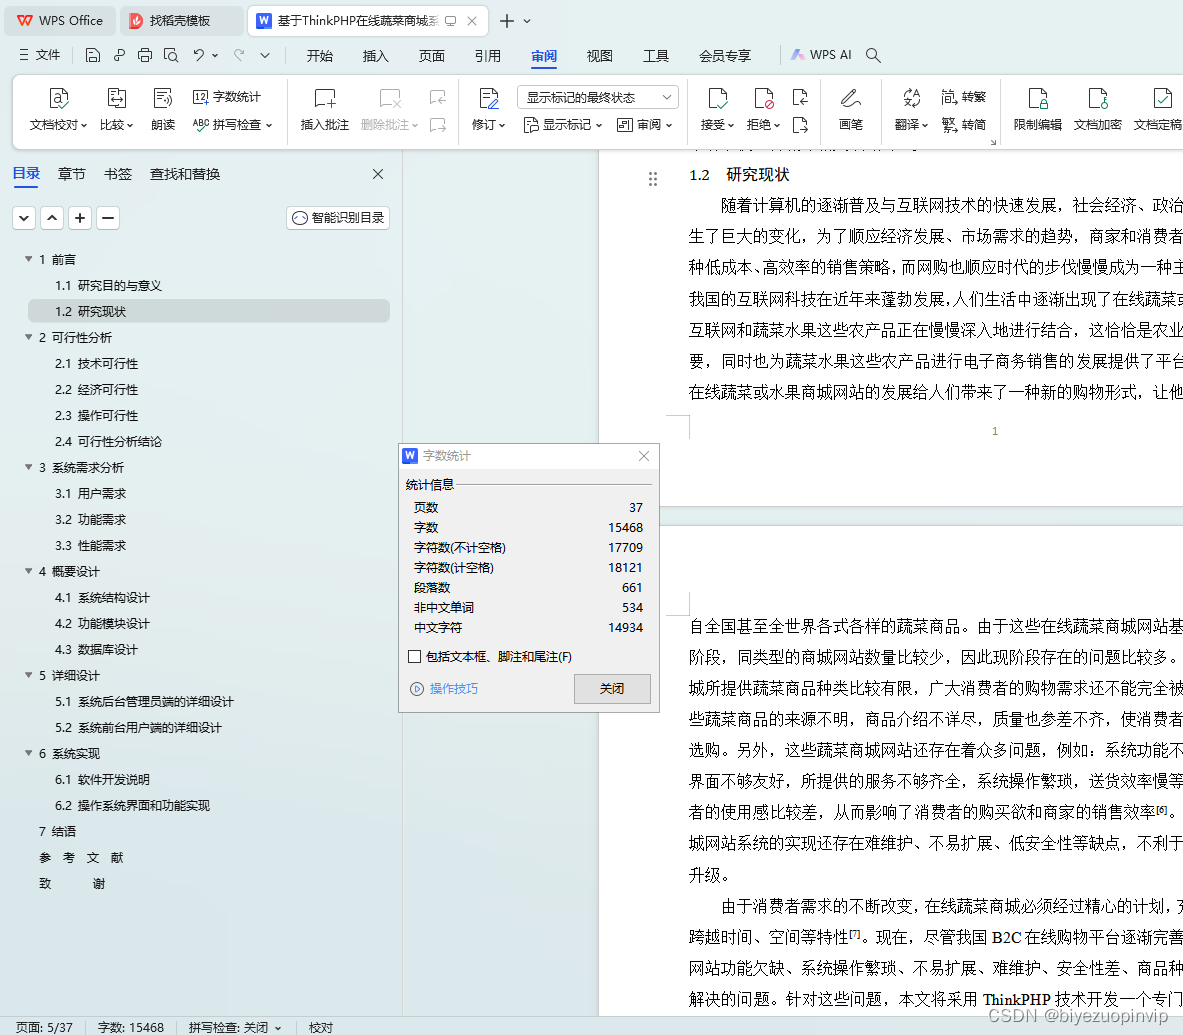Click the Undo arrow icon
Screen dimensions: 1183x1035
click(x=198, y=55)
